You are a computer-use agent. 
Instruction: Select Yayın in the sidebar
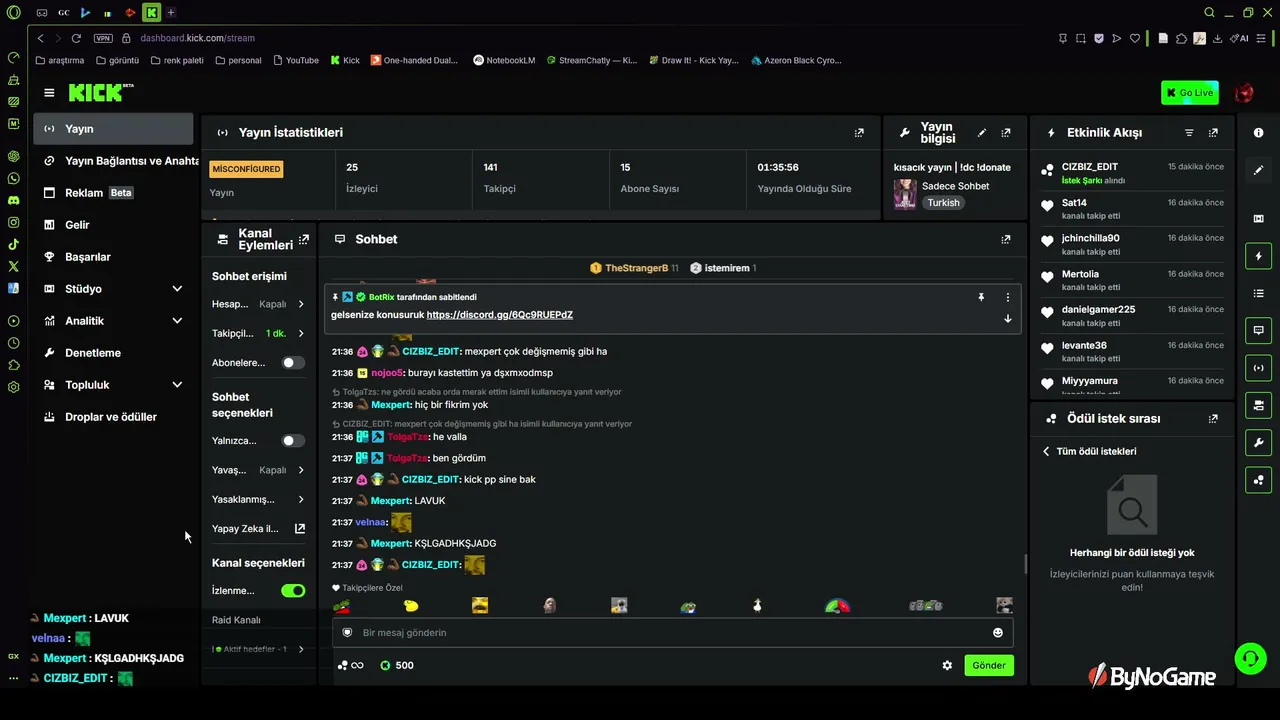click(x=113, y=129)
